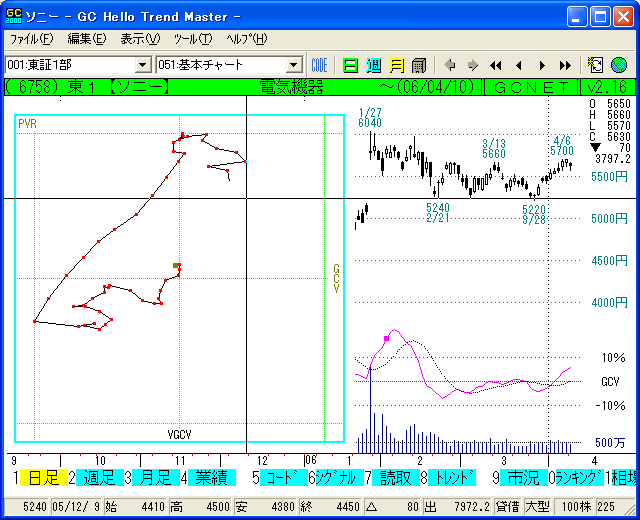Click the GCNET header label
Viewport: 640px width, 520px height.
click(531, 87)
